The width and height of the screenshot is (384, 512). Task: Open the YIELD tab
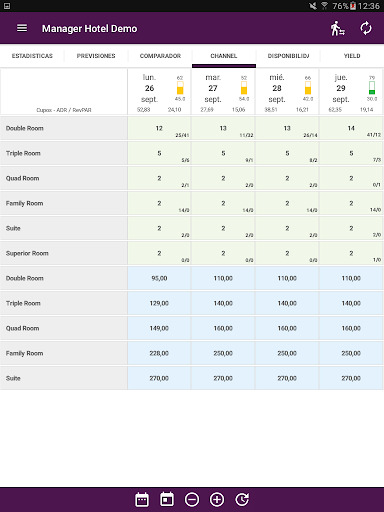tap(352, 56)
